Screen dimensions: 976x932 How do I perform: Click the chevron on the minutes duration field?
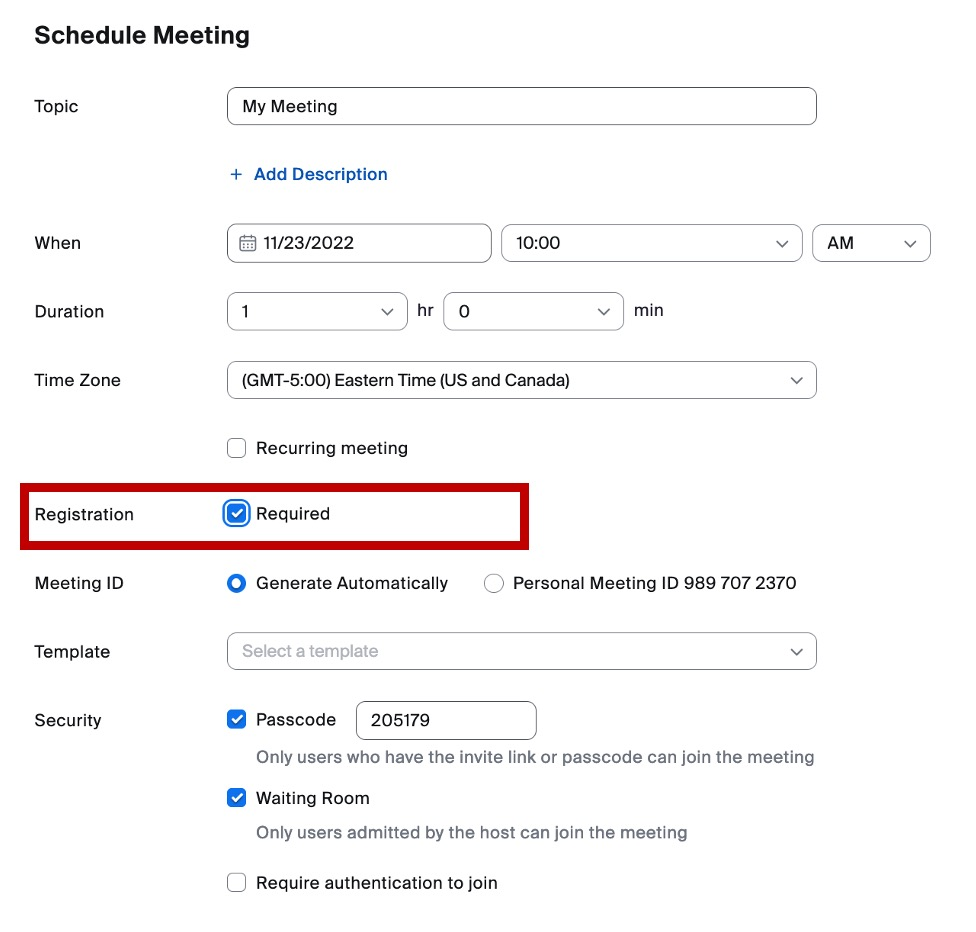coord(603,311)
